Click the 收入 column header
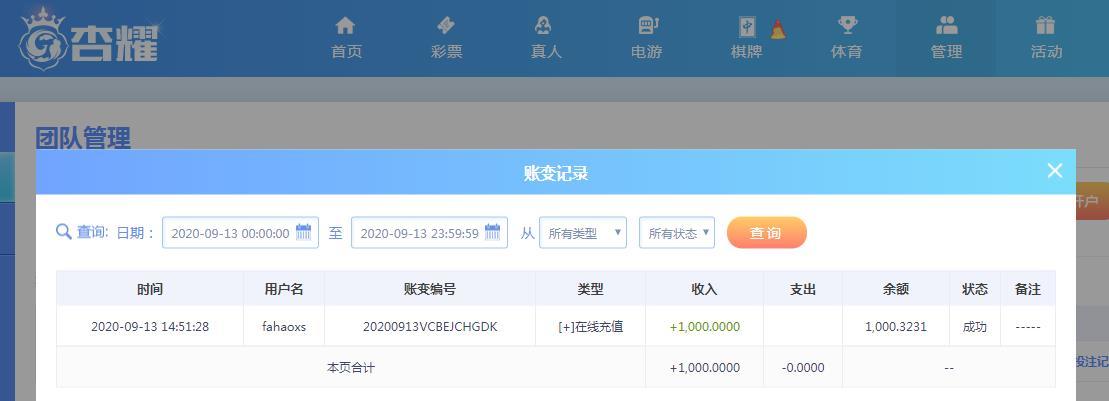This screenshot has height=401, width=1109. [704, 289]
